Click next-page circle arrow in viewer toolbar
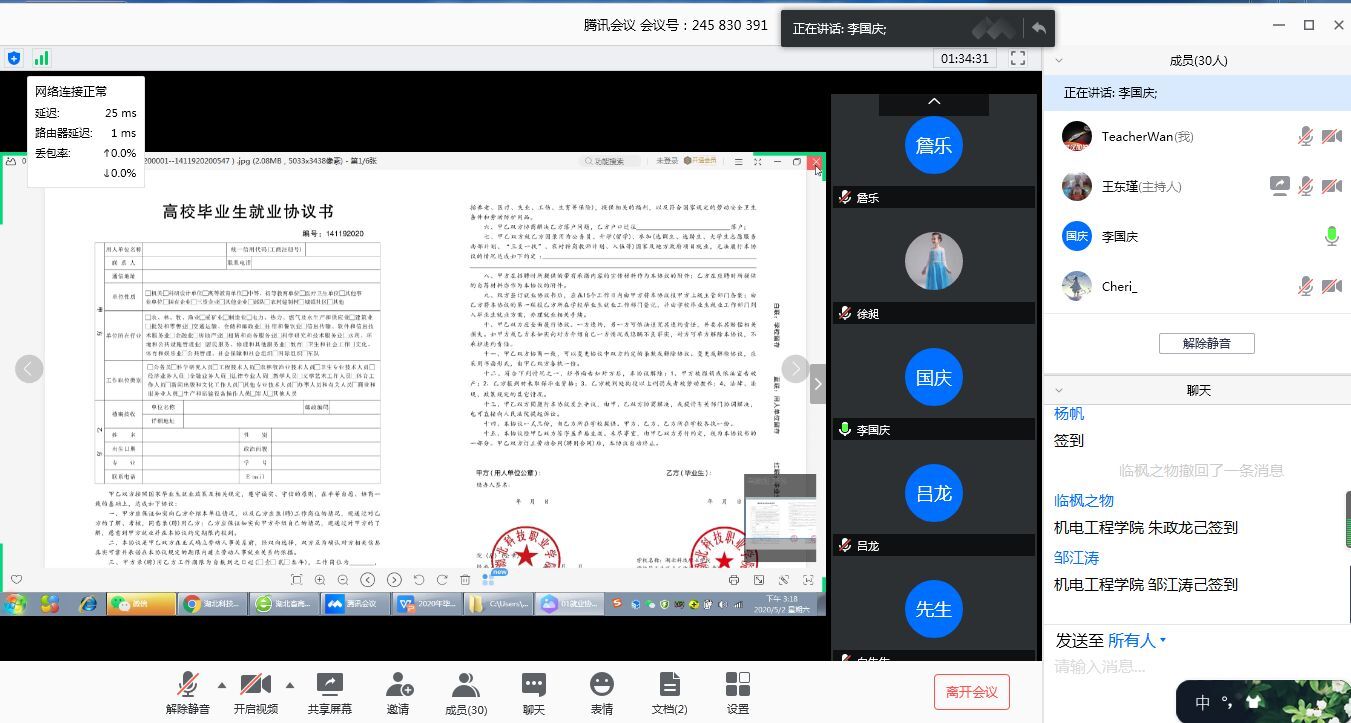The height and width of the screenshot is (723, 1351). (394, 580)
